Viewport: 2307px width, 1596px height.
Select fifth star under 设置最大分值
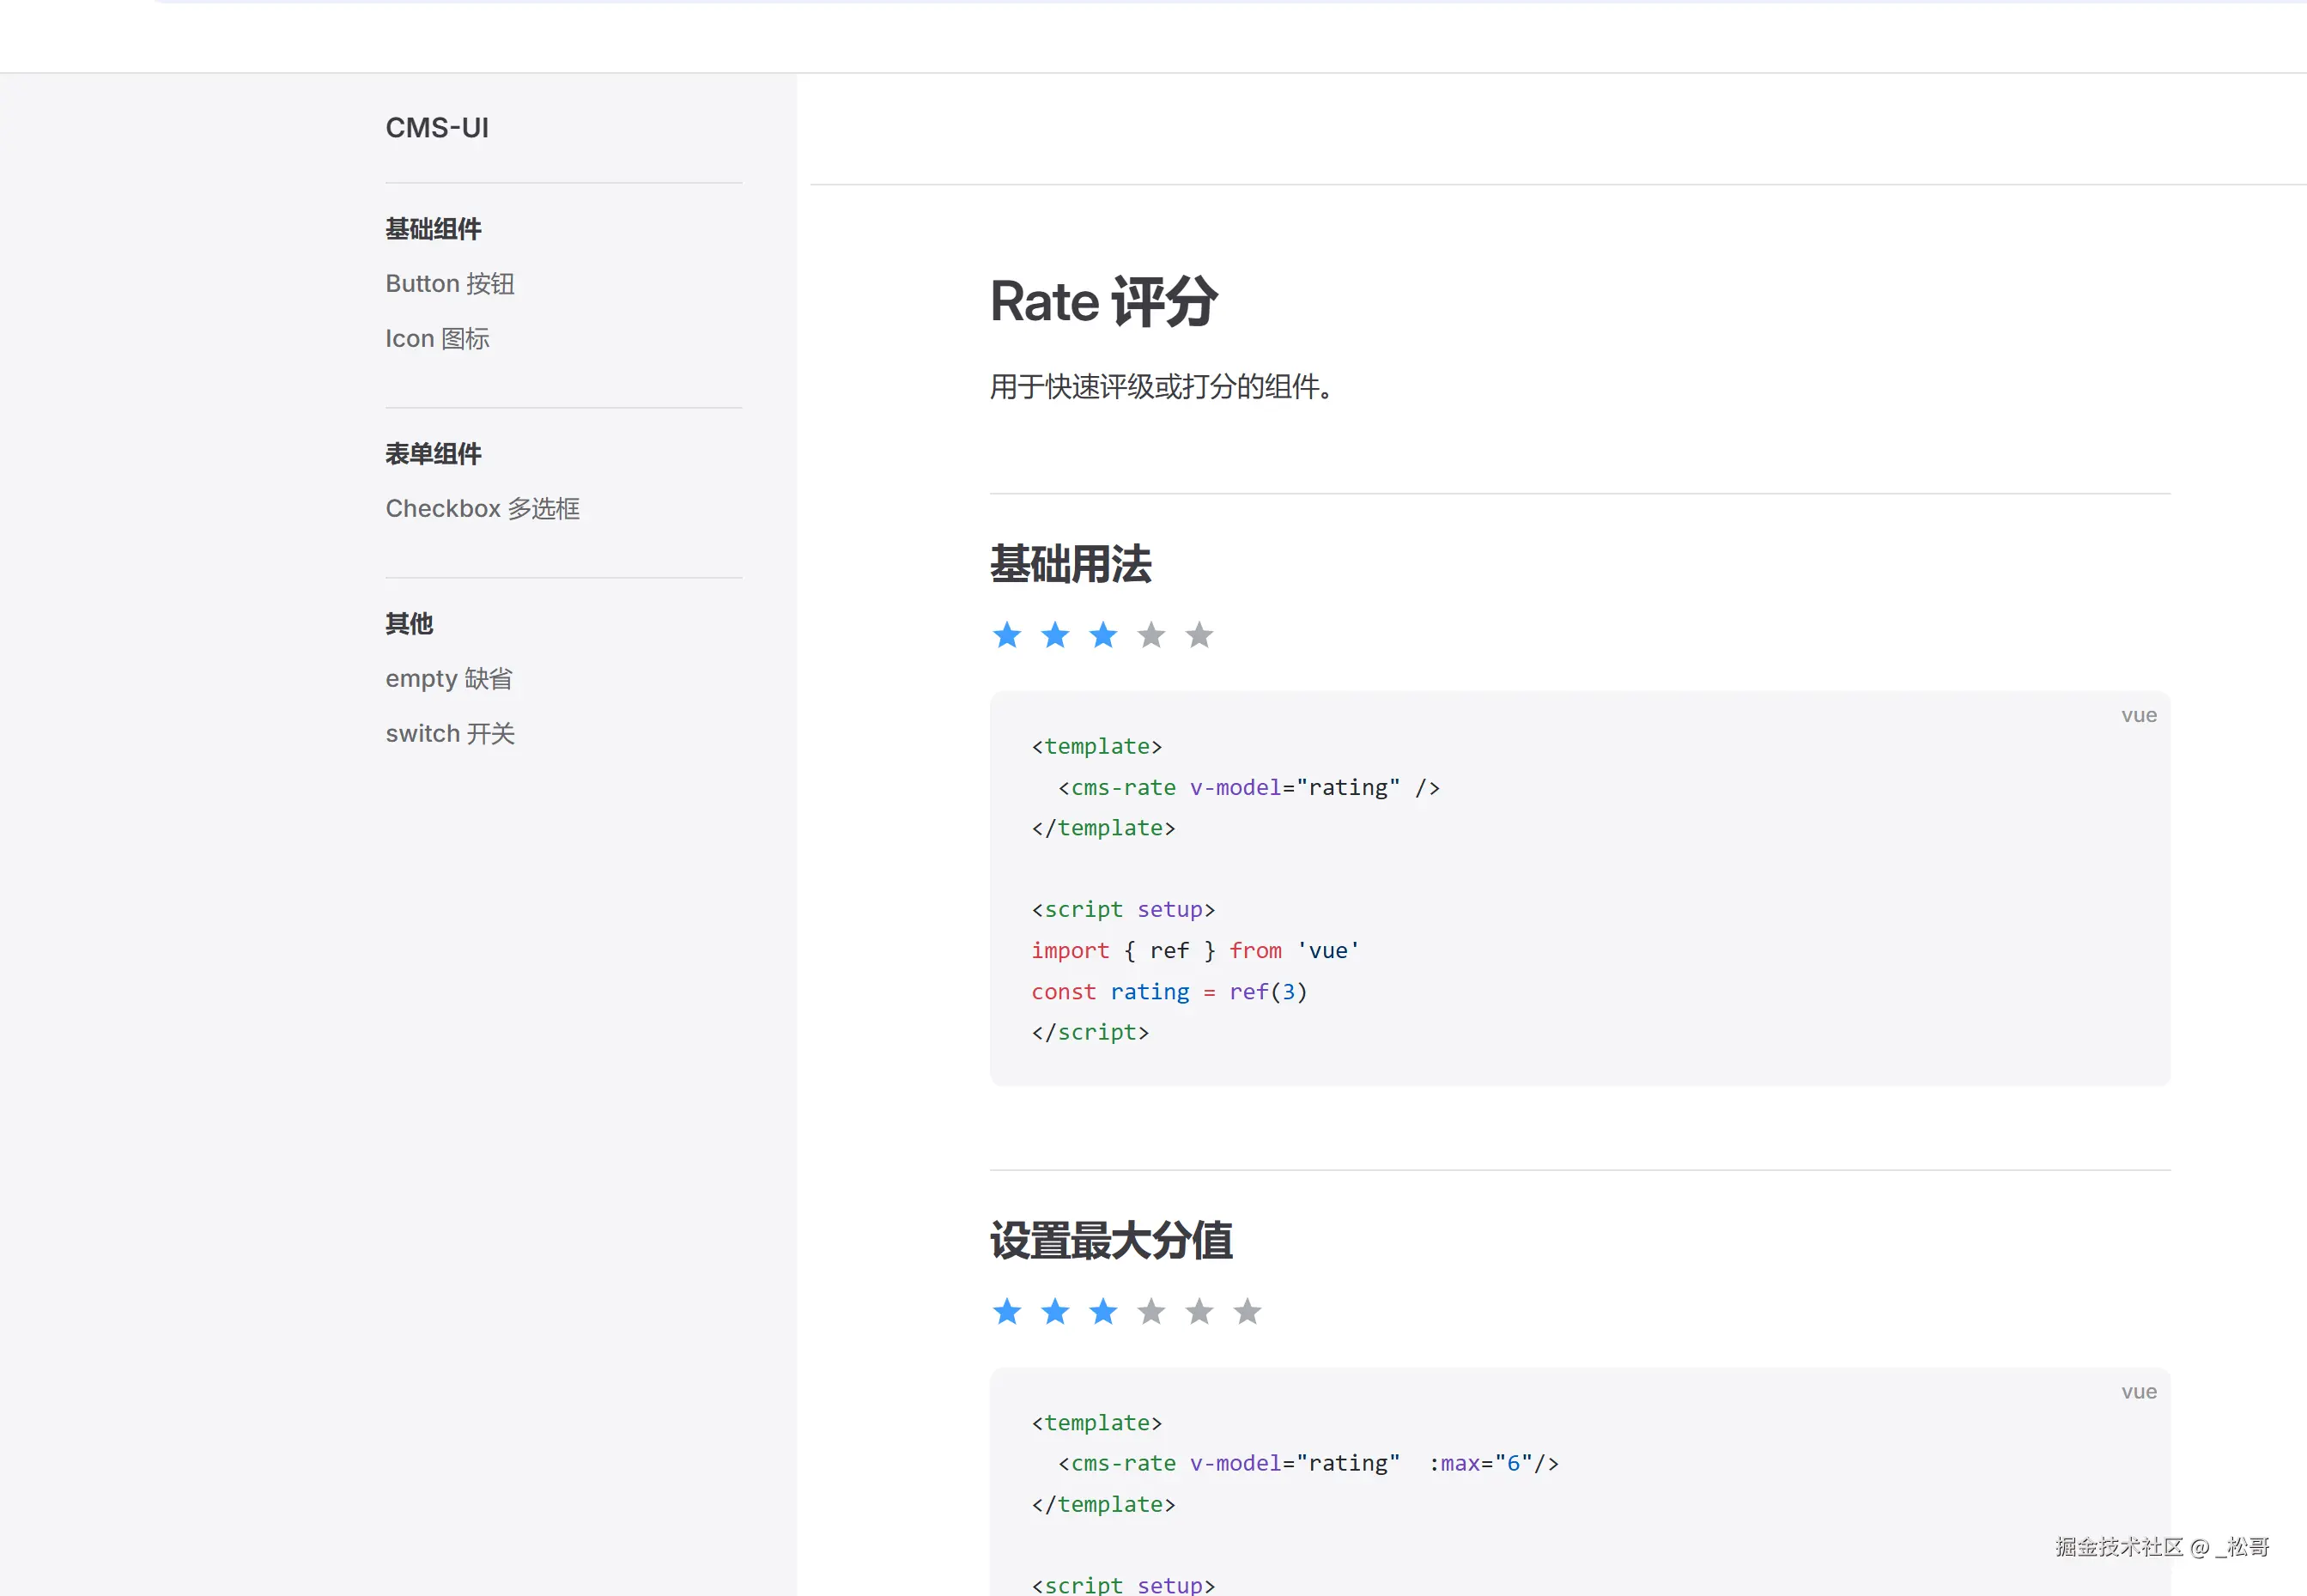(1199, 1311)
